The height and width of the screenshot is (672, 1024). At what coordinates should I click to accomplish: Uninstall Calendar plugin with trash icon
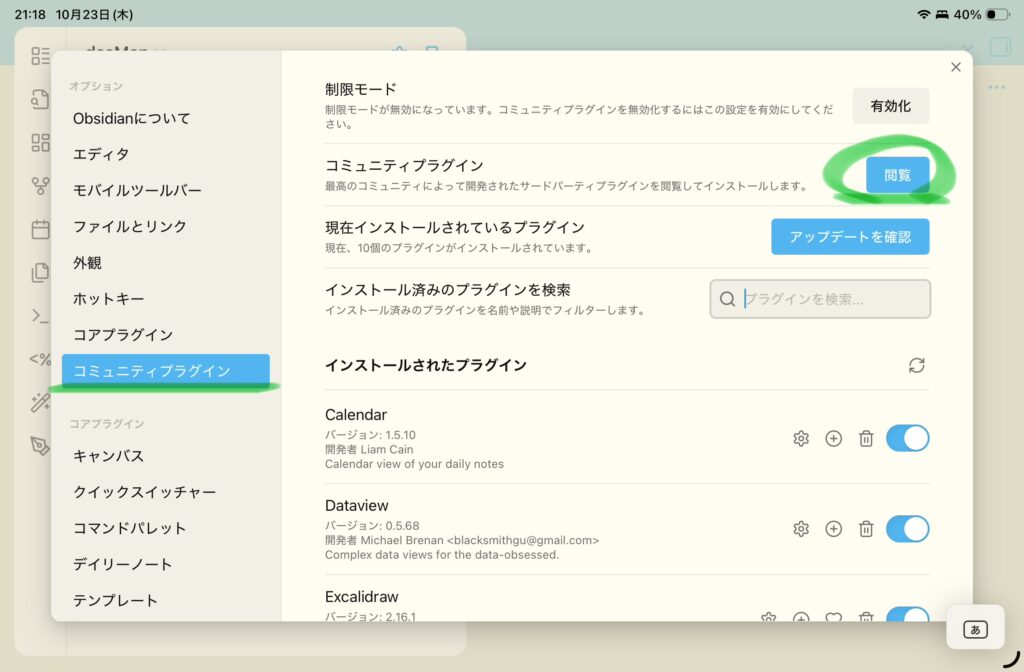(x=866, y=438)
